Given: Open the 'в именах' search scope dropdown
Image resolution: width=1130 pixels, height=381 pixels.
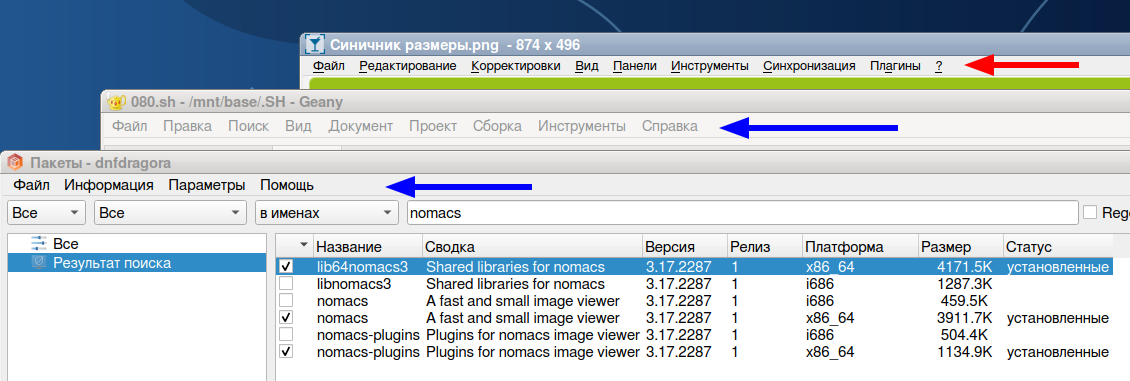Looking at the screenshot, I should 326,213.
